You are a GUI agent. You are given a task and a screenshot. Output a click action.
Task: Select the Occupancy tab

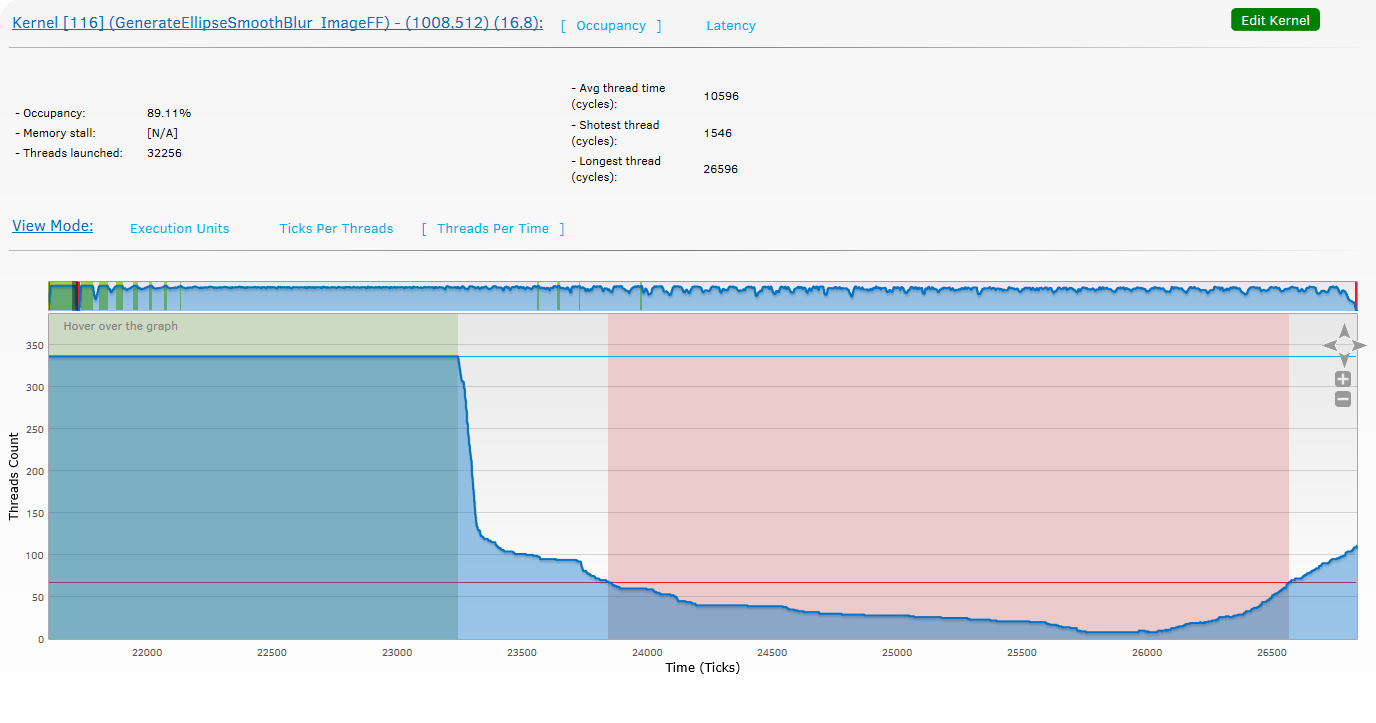click(x=610, y=26)
